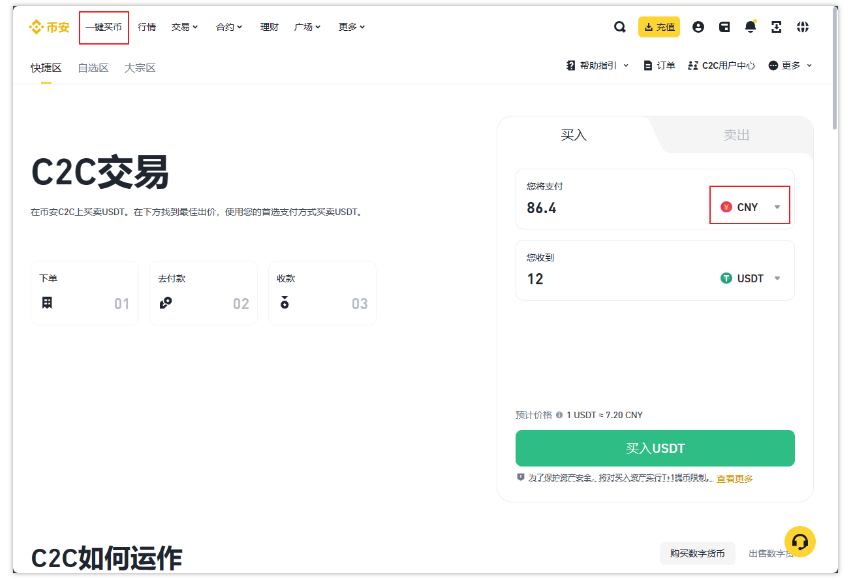
Task: Click the globe language icon
Action: pos(803,27)
